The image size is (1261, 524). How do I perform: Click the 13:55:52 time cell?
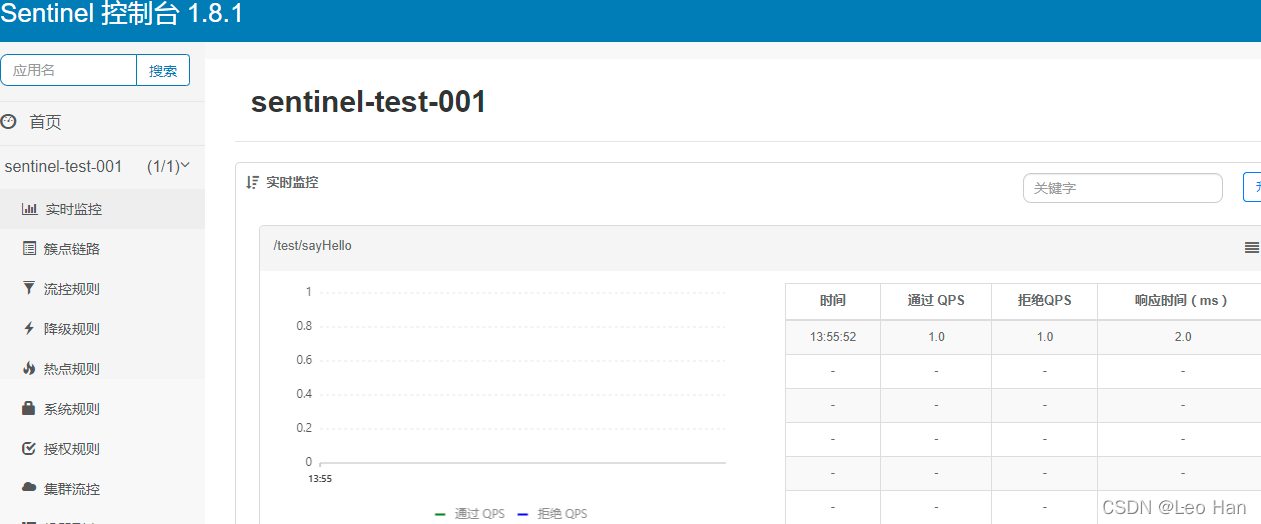(x=832, y=337)
